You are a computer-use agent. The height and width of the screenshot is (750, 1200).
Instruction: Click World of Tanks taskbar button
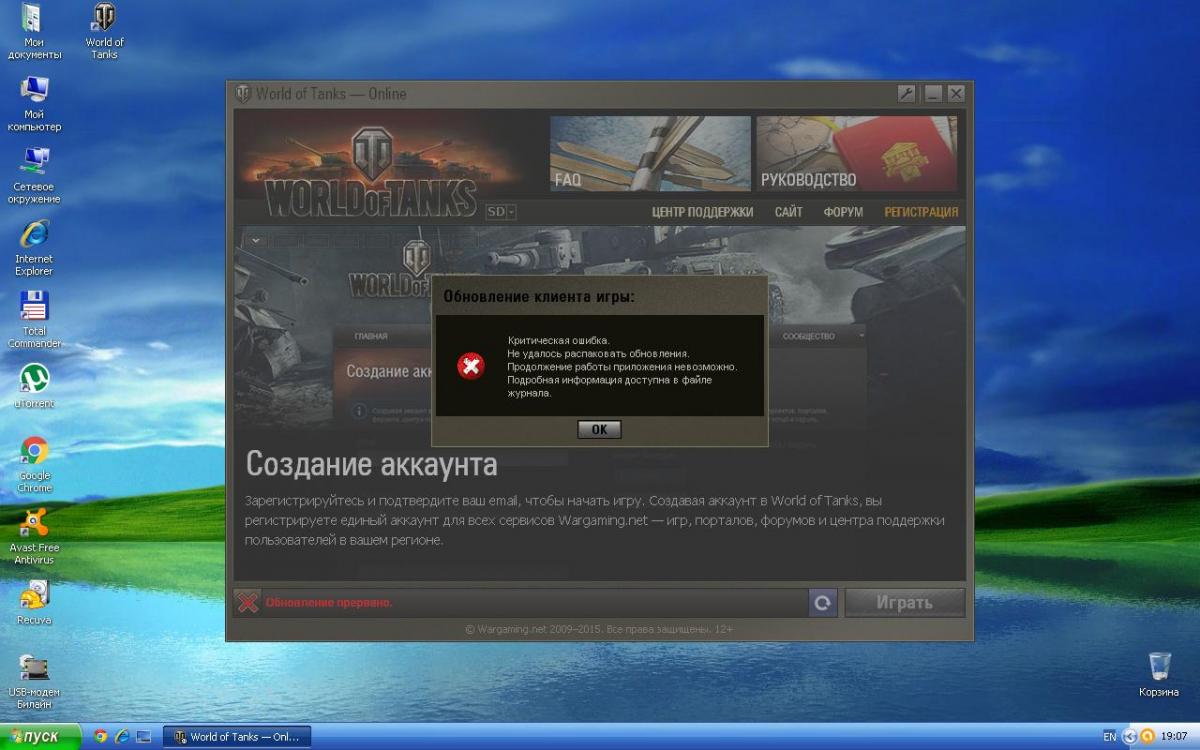click(x=237, y=737)
